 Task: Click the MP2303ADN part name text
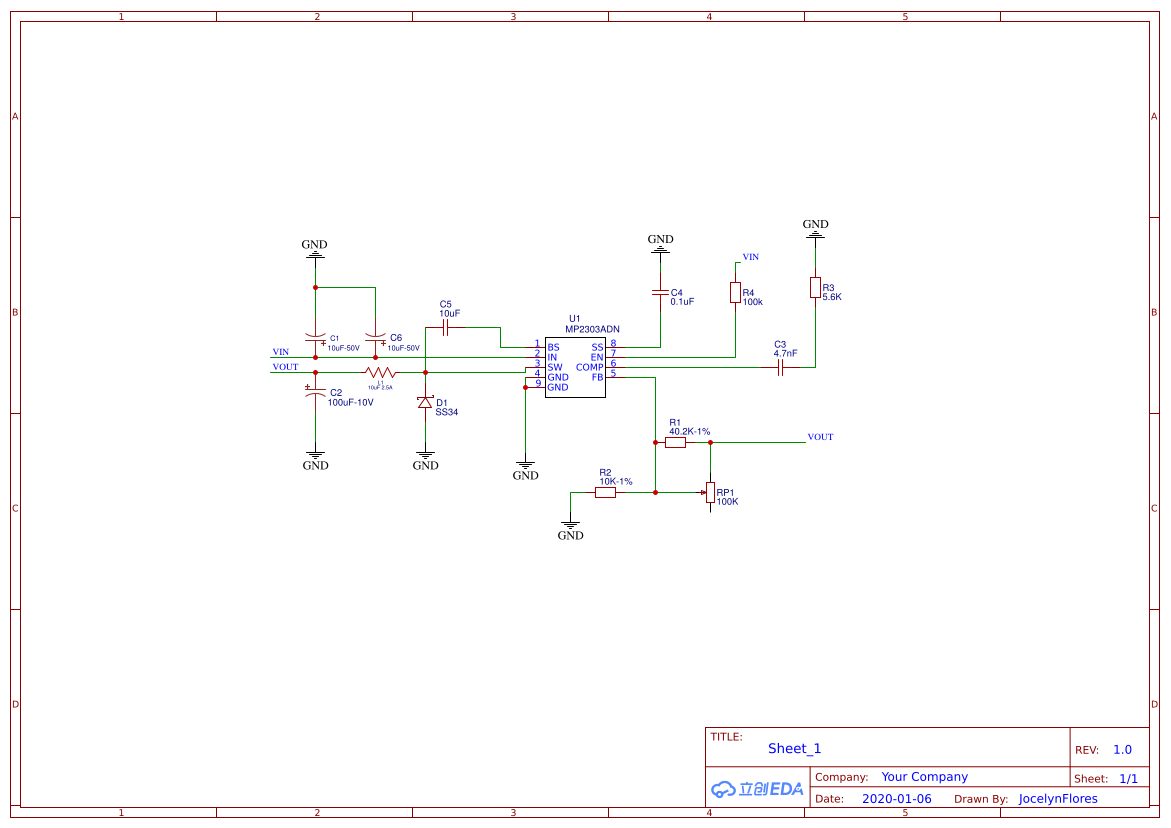(592, 329)
